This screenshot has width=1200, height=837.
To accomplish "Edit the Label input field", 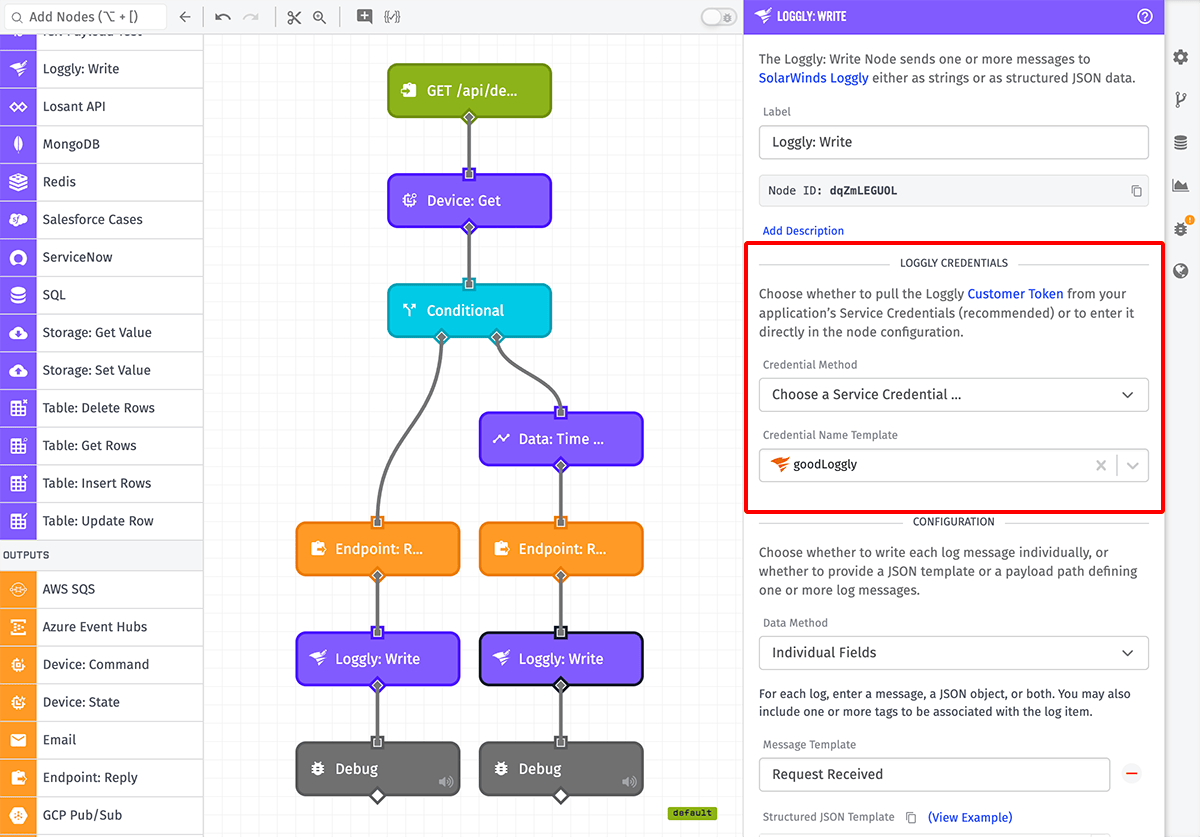I will (953, 142).
